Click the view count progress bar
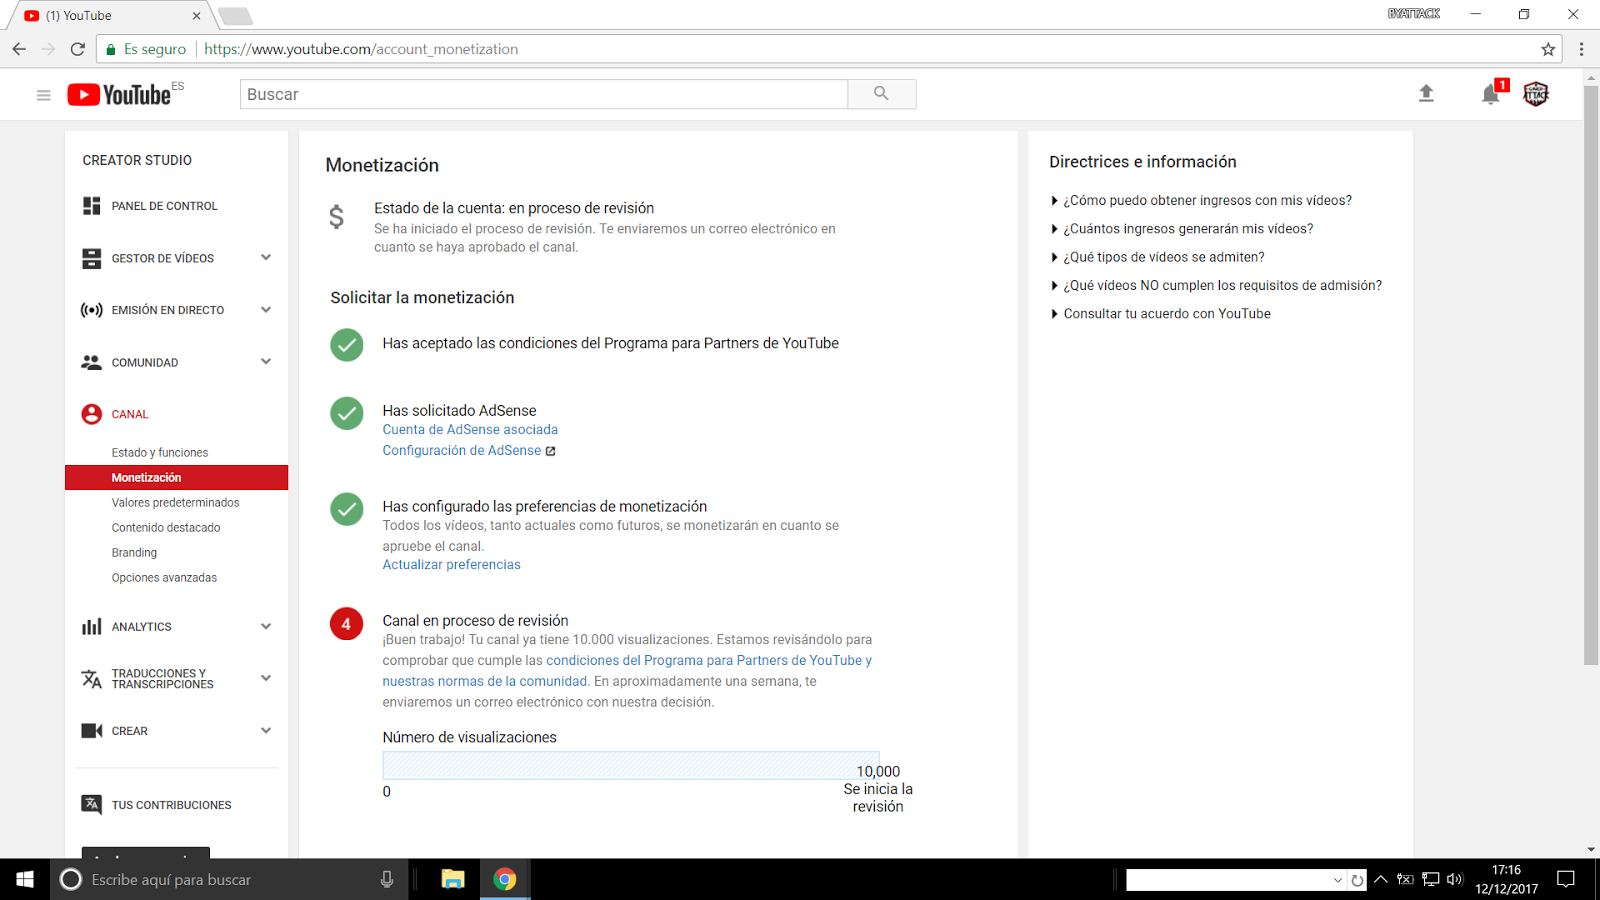Image resolution: width=1600 pixels, height=900 pixels. click(631, 765)
